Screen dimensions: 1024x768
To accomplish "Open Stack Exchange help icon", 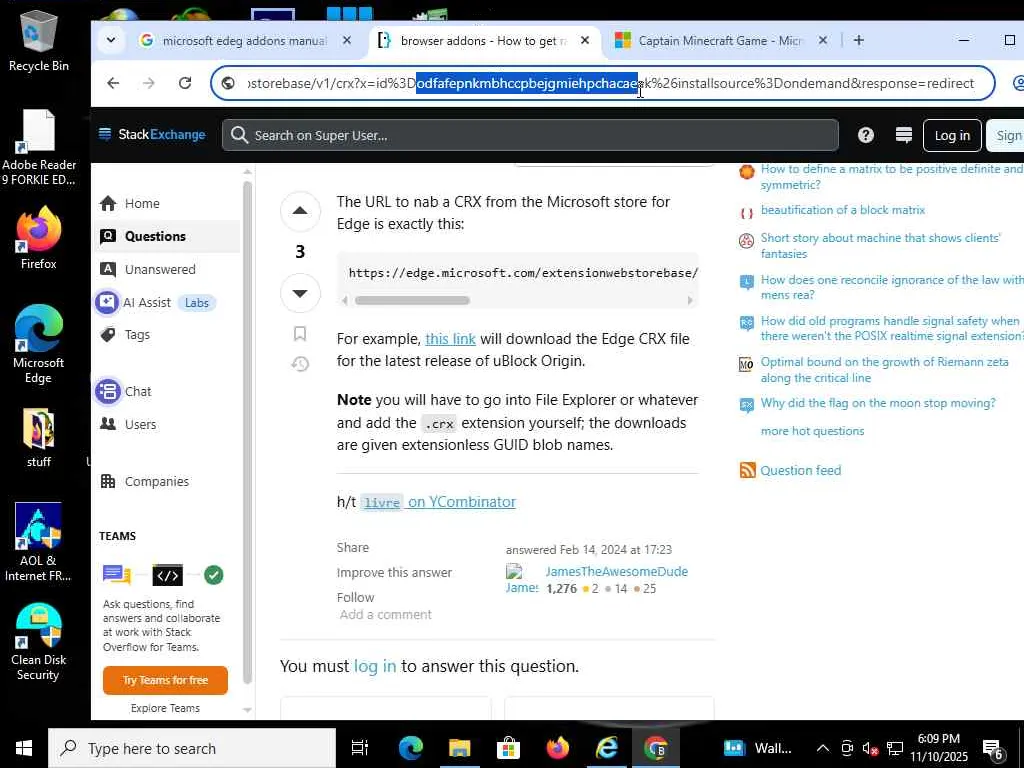I will point(865,135).
